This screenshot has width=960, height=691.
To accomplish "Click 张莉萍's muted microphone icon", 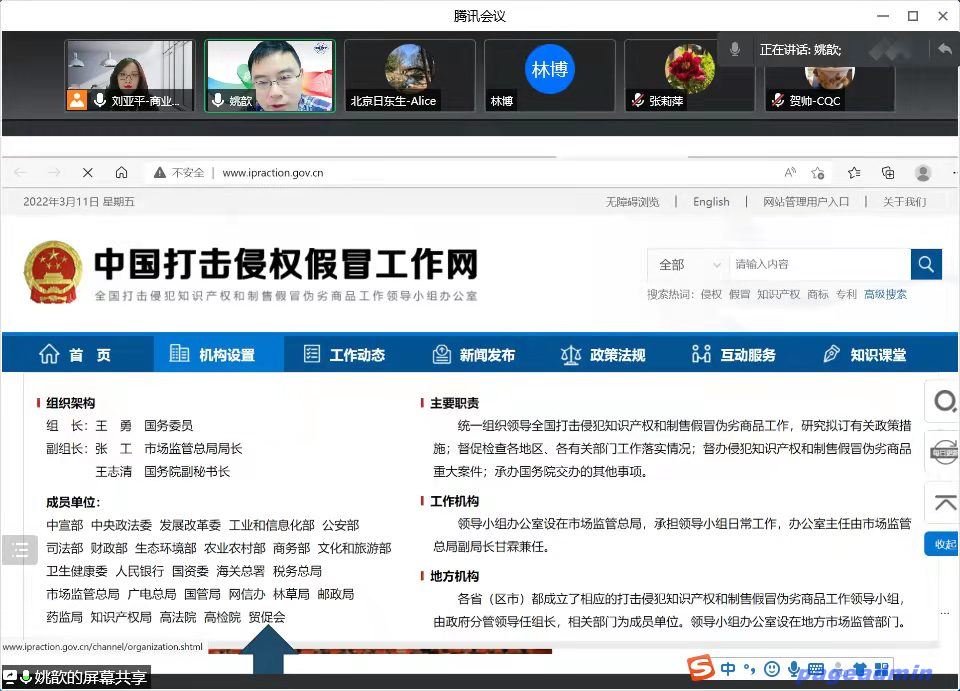I will point(638,100).
